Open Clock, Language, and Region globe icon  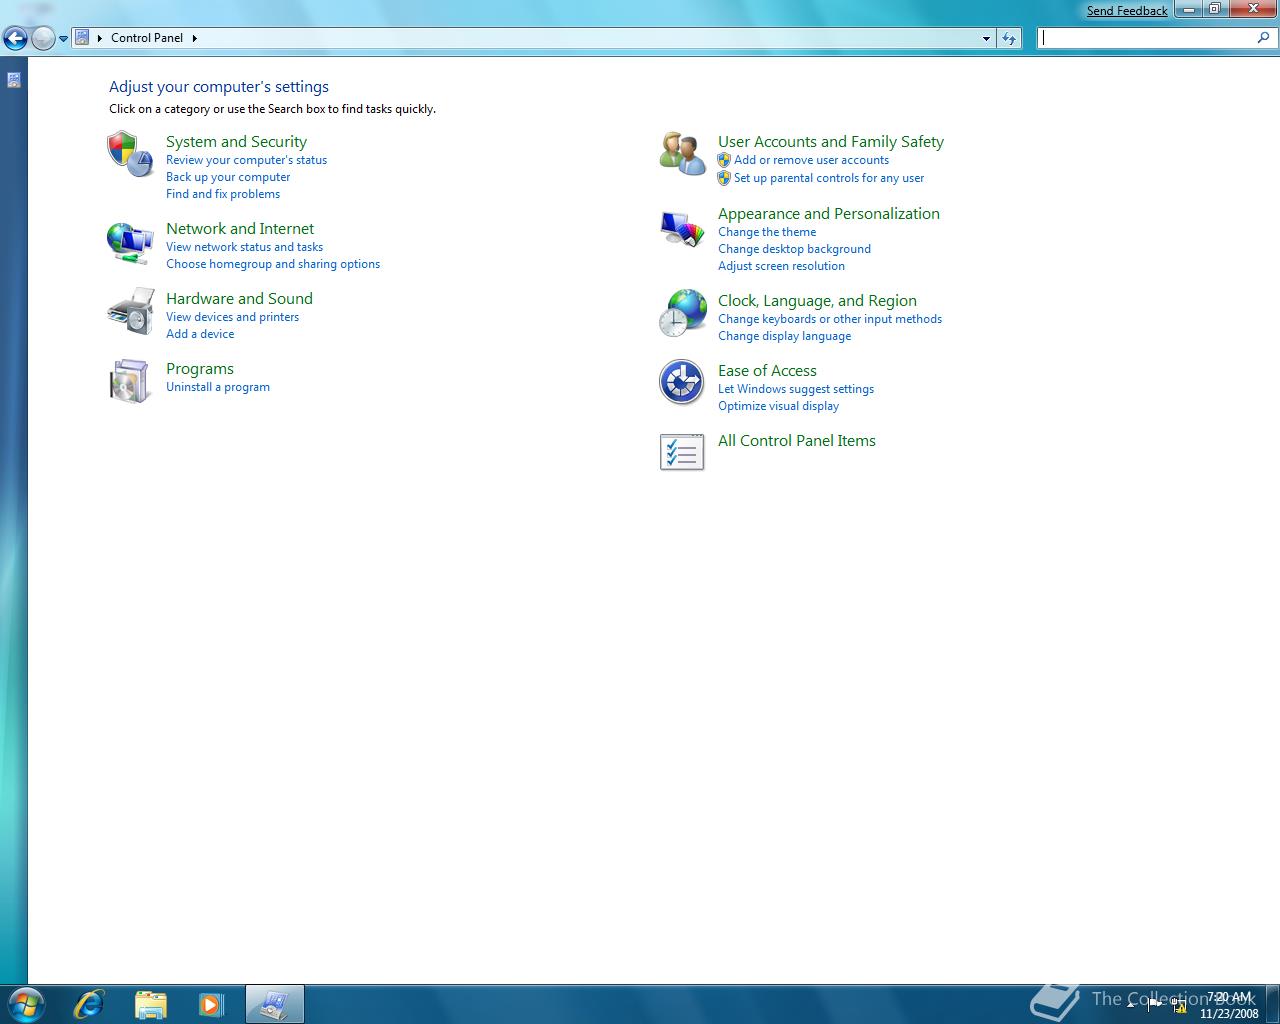pyautogui.click(x=682, y=312)
